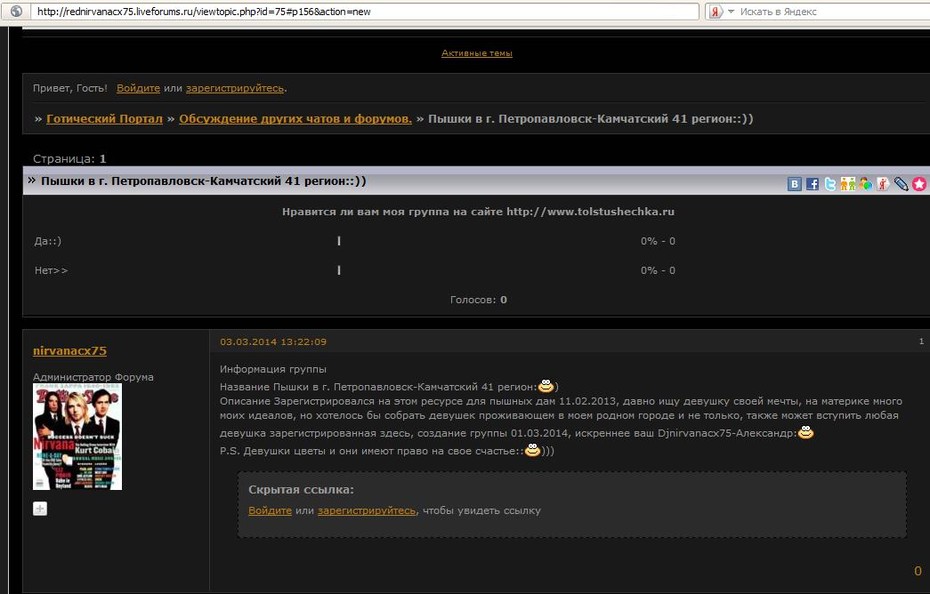Click the top зарегистрируйтесь registration link

click(x=235, y=88)
